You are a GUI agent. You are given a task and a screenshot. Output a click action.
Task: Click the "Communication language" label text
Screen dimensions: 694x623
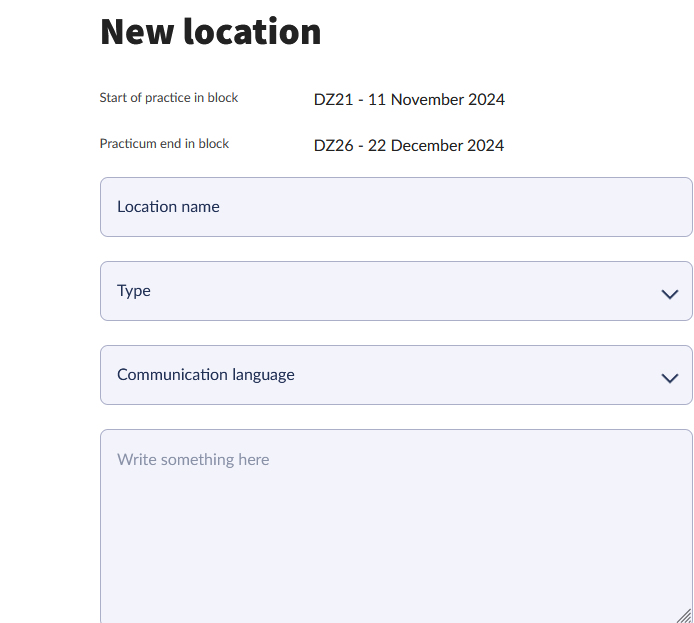[206, 375]
